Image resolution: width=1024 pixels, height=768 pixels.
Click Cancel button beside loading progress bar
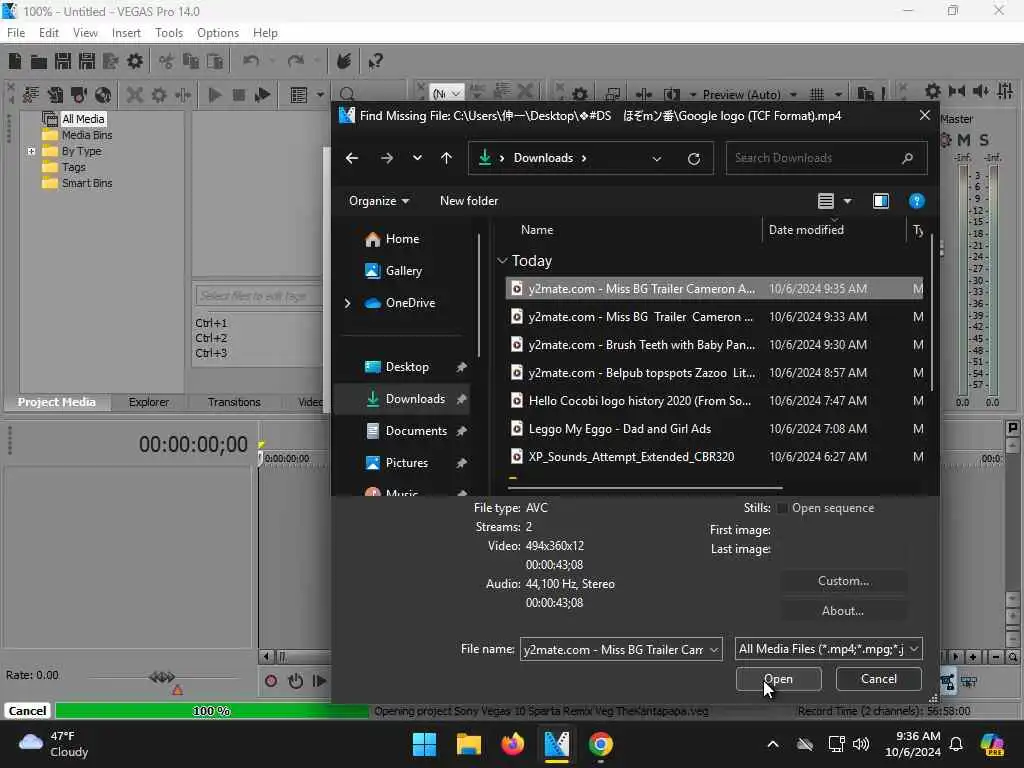(x=27, y=711)
